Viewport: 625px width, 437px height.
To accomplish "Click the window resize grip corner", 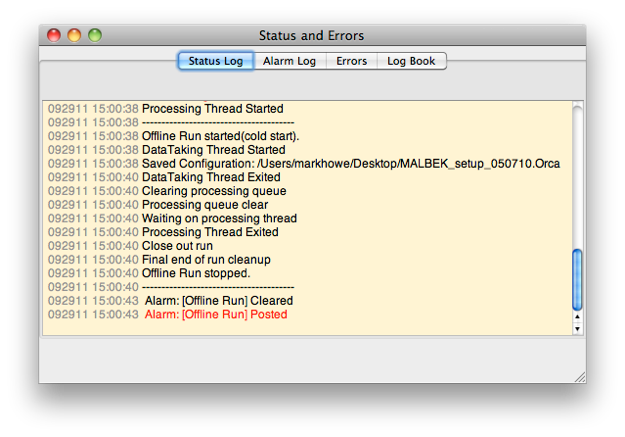I will pos(580,377).
